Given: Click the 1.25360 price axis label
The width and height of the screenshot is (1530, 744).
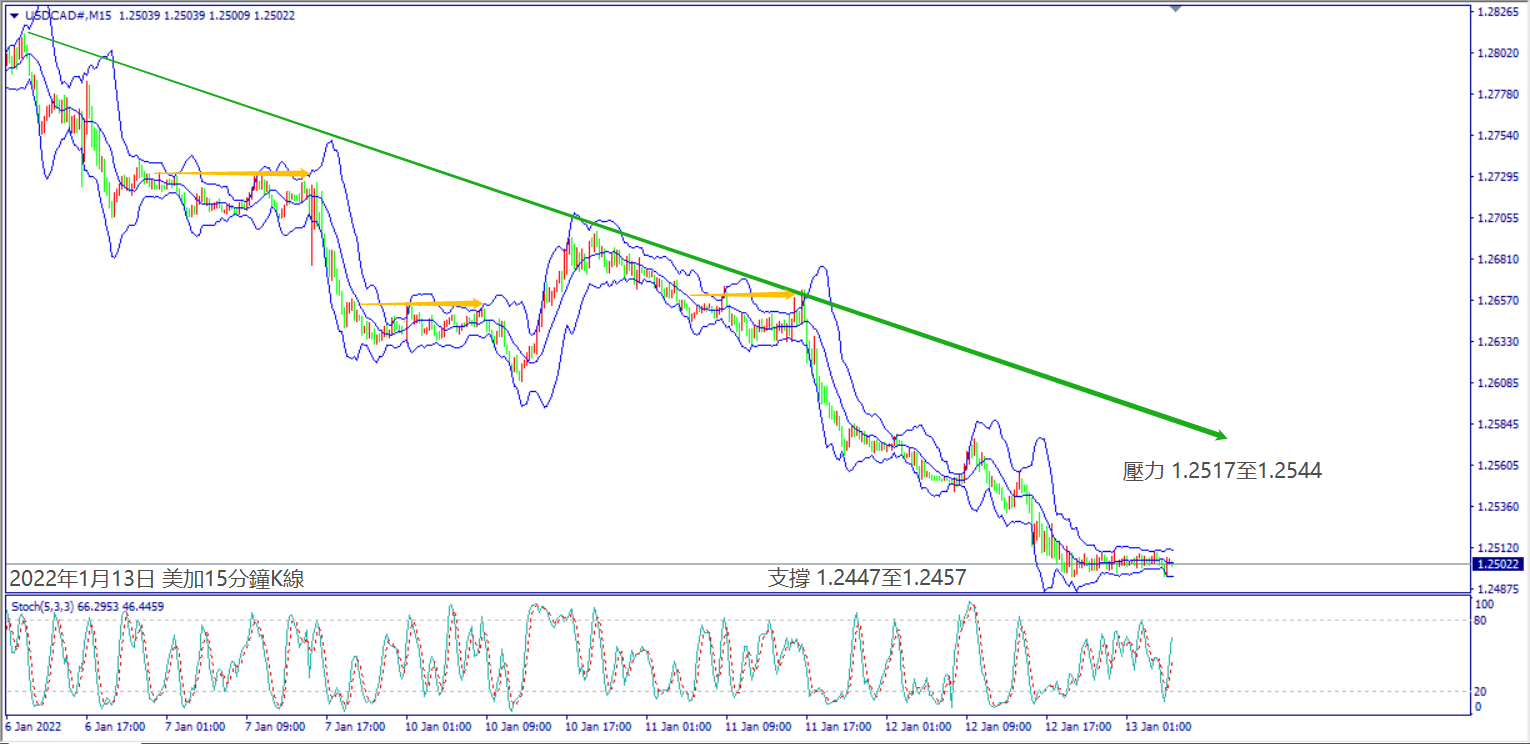Looking at the screenshot, I should (x=1497, y=507).
